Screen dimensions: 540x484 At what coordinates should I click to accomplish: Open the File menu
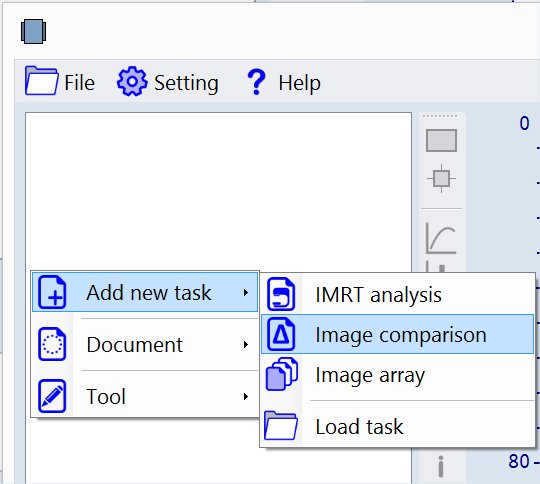pyautogui.click(x=60, y=82)
